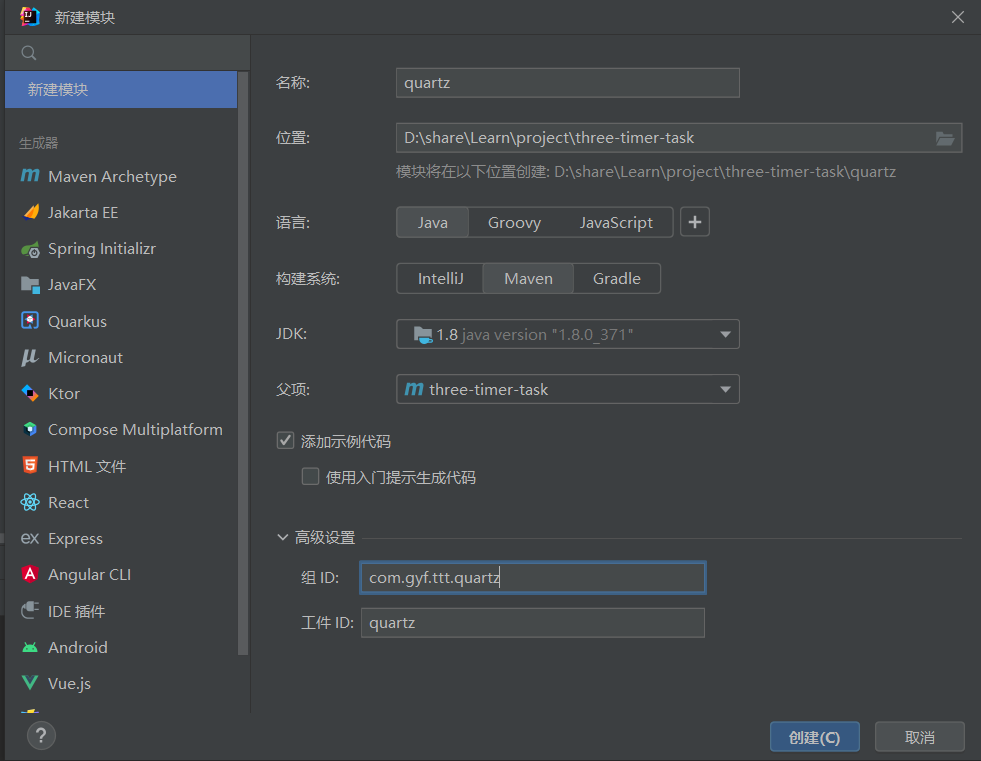
Task: Select Vue.js label in generators
Action: click(x=69, y=683)
